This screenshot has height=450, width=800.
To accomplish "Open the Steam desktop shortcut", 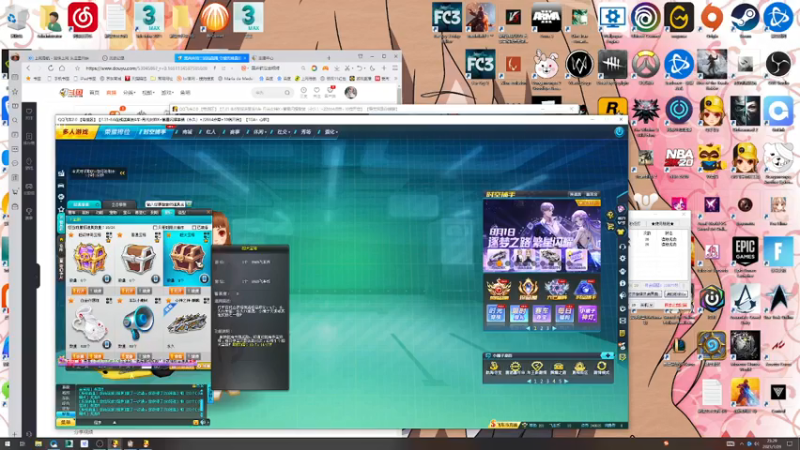I will (745, 18).
